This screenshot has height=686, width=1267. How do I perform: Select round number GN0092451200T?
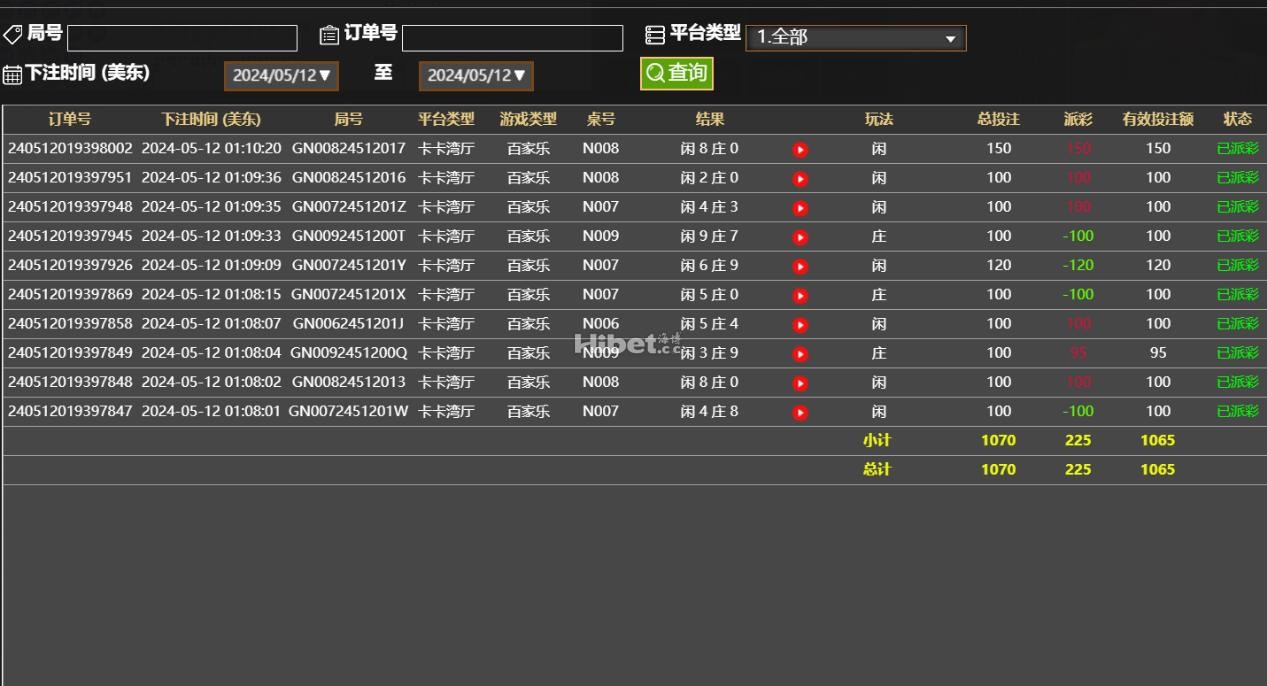pos(349,236)
